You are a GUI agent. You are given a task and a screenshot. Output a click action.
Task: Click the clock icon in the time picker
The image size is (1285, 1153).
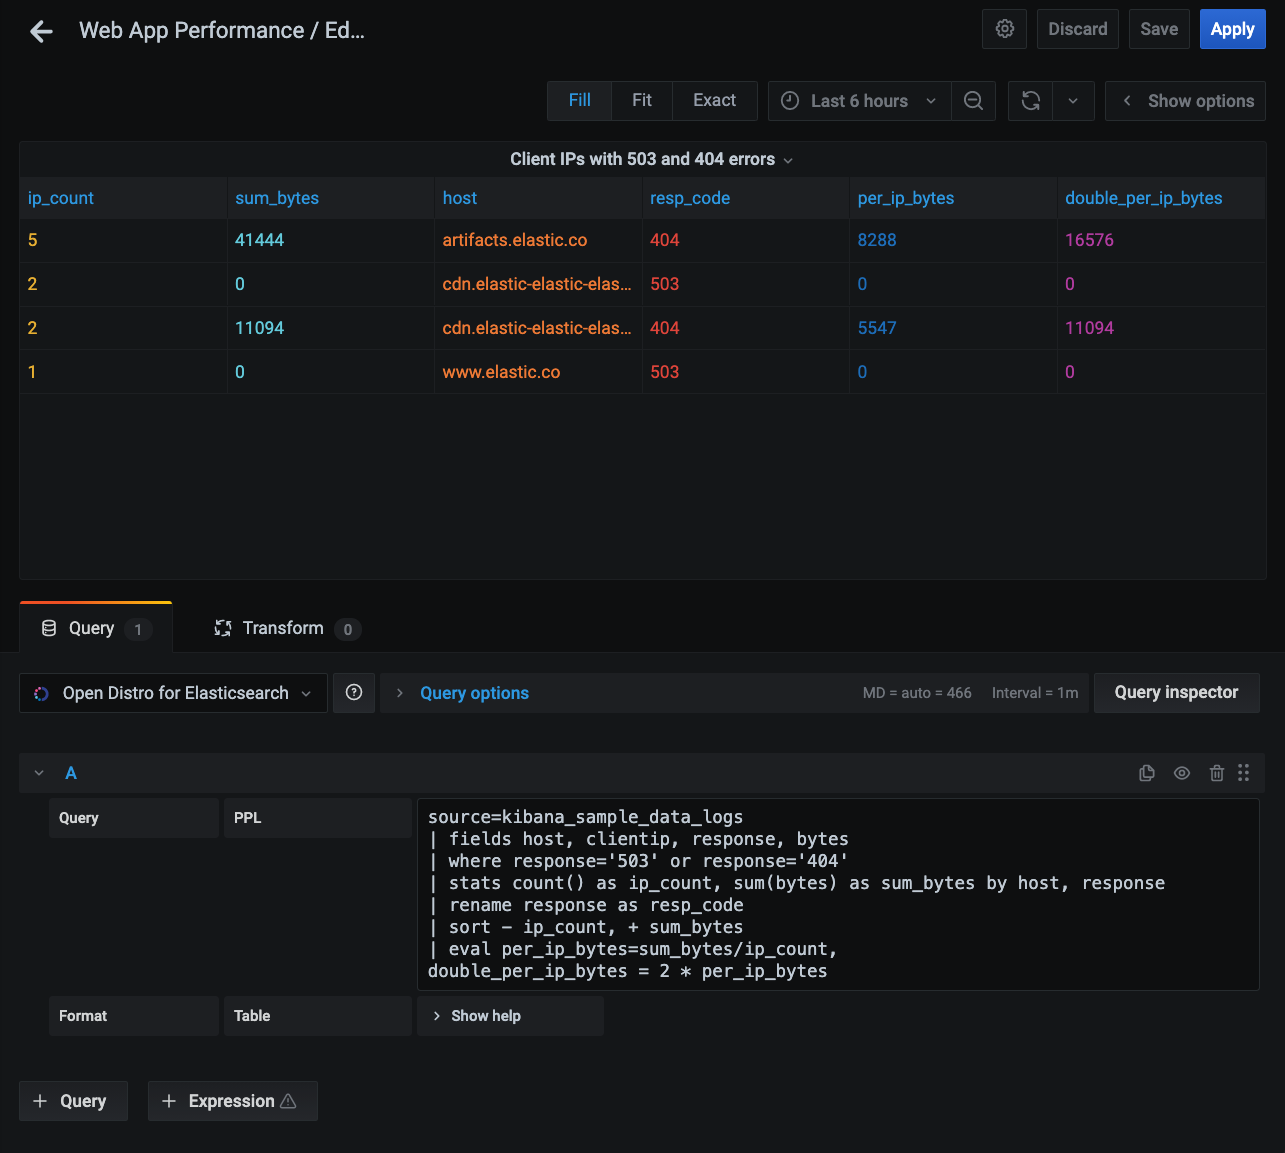pos(789,100)
